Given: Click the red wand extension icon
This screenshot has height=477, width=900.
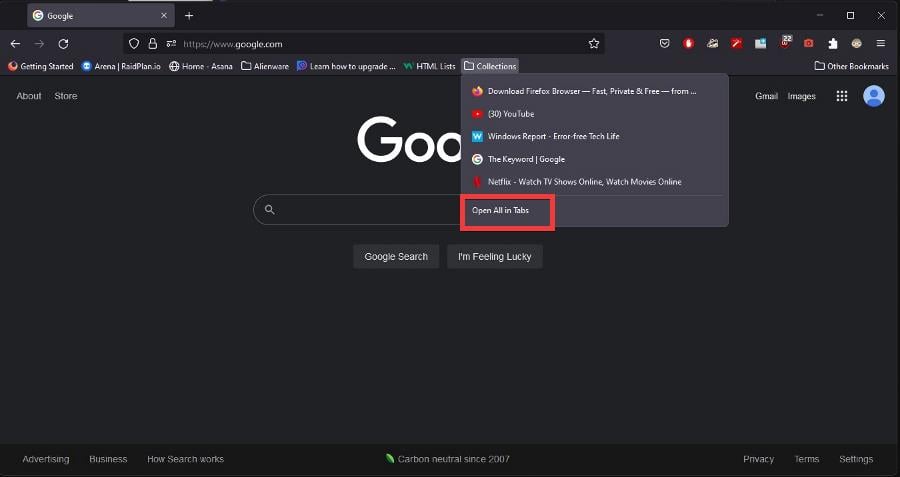Looking at the screenshot, I should [x=736, y=44].
